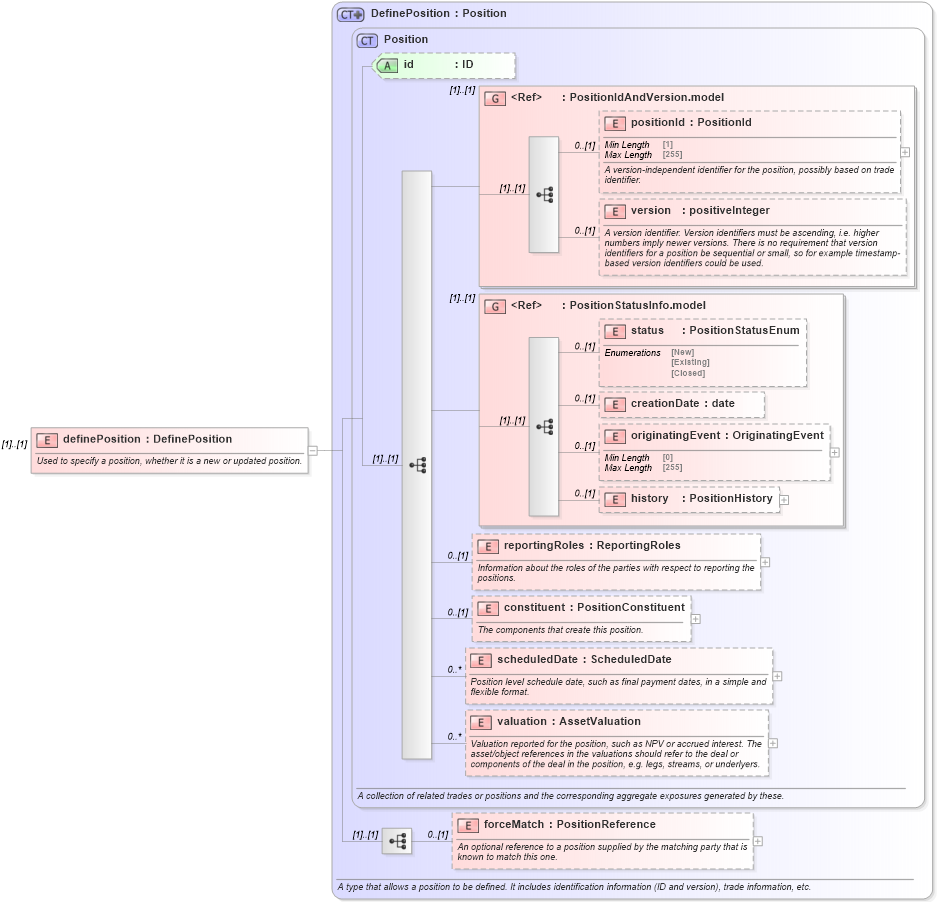Click the valuation element icon

pos(479,721)
